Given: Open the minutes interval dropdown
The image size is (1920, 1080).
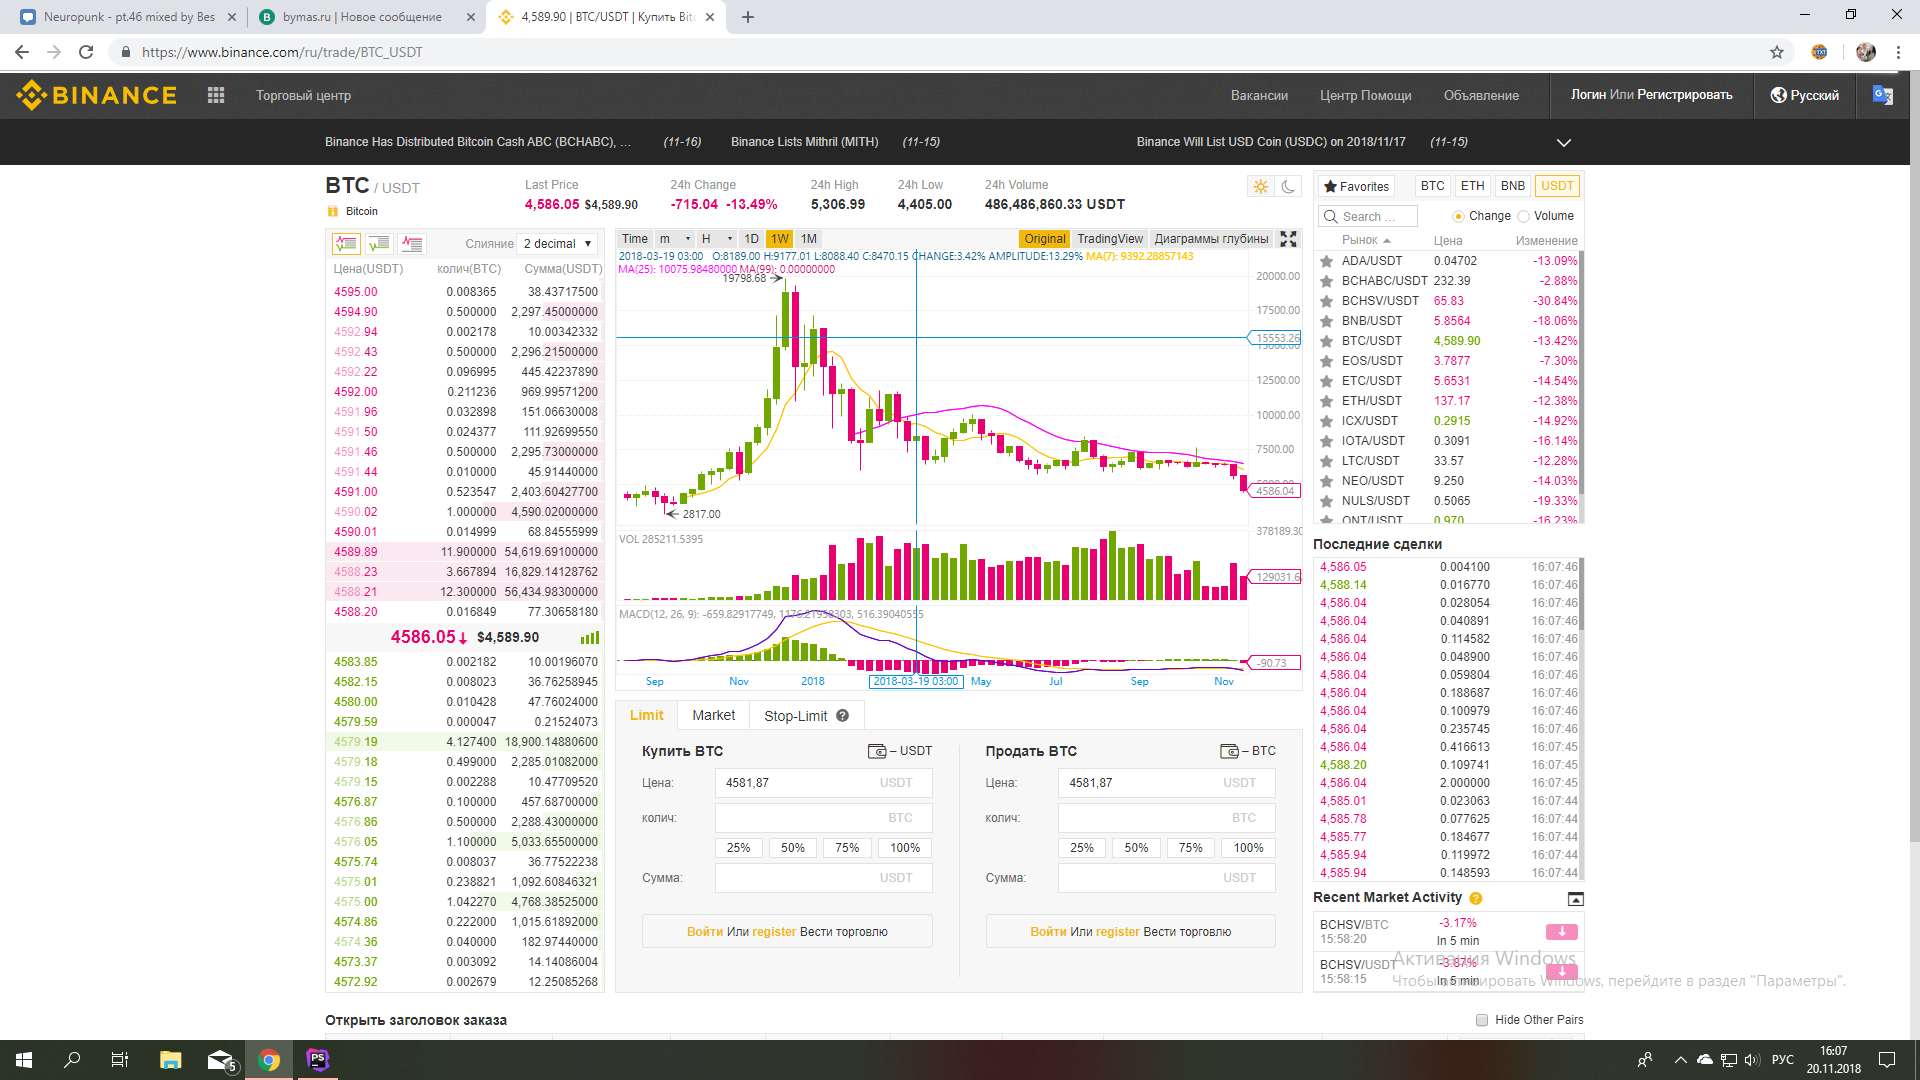Looking at the screenshot, I should point(674,239).
